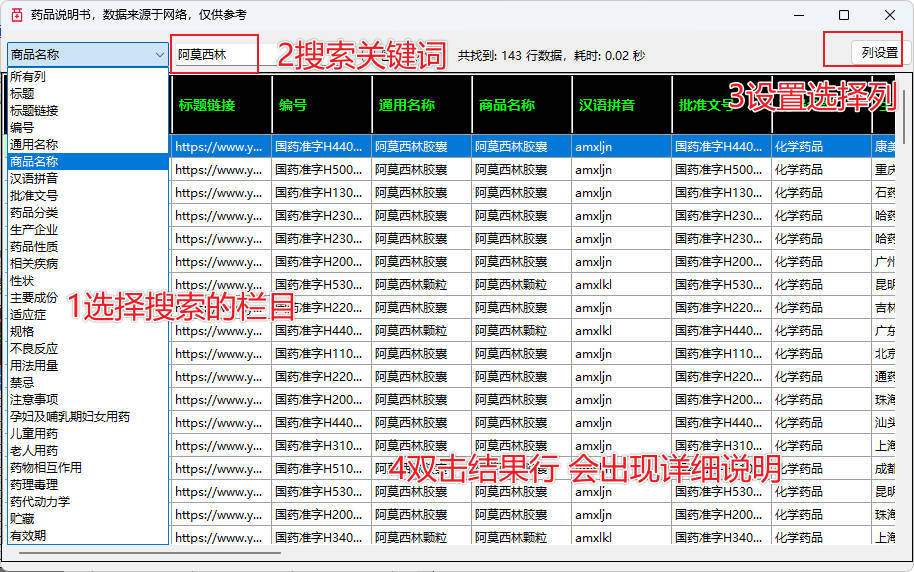
Task: Pick 生产企业 from the field list
Action: coord(34,230)
